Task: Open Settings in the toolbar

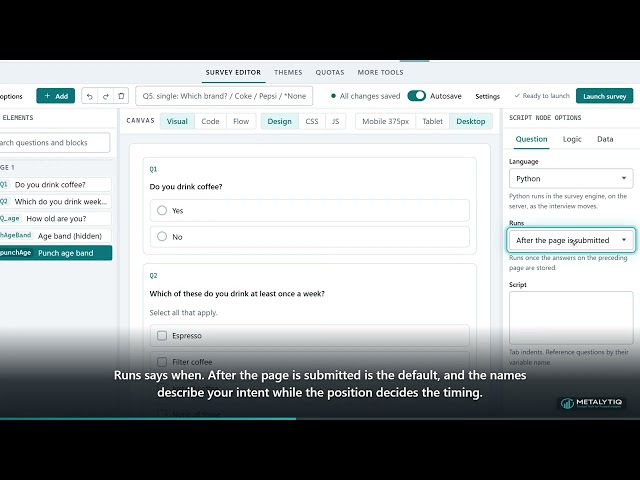Action: click(x=487, y=96)
